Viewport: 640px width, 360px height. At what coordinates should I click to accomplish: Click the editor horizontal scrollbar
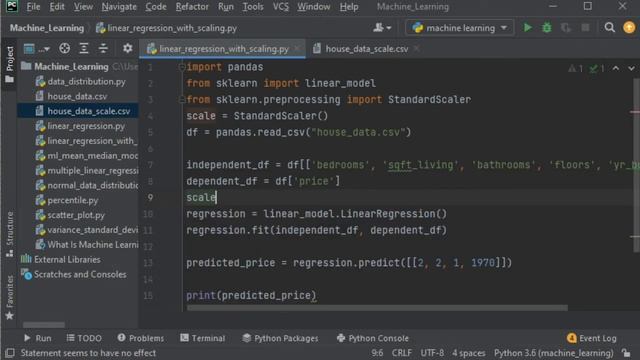[377, 308]
